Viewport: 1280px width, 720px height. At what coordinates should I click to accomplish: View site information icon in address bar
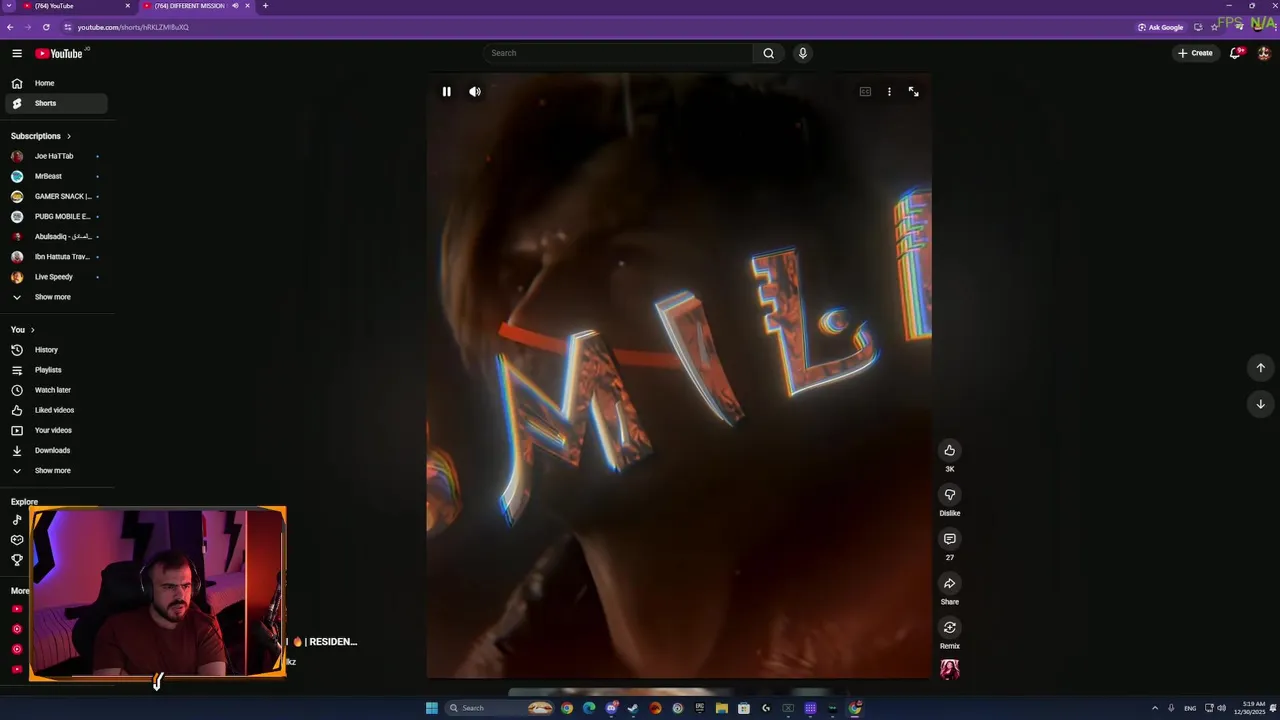(x=67, y=27)
